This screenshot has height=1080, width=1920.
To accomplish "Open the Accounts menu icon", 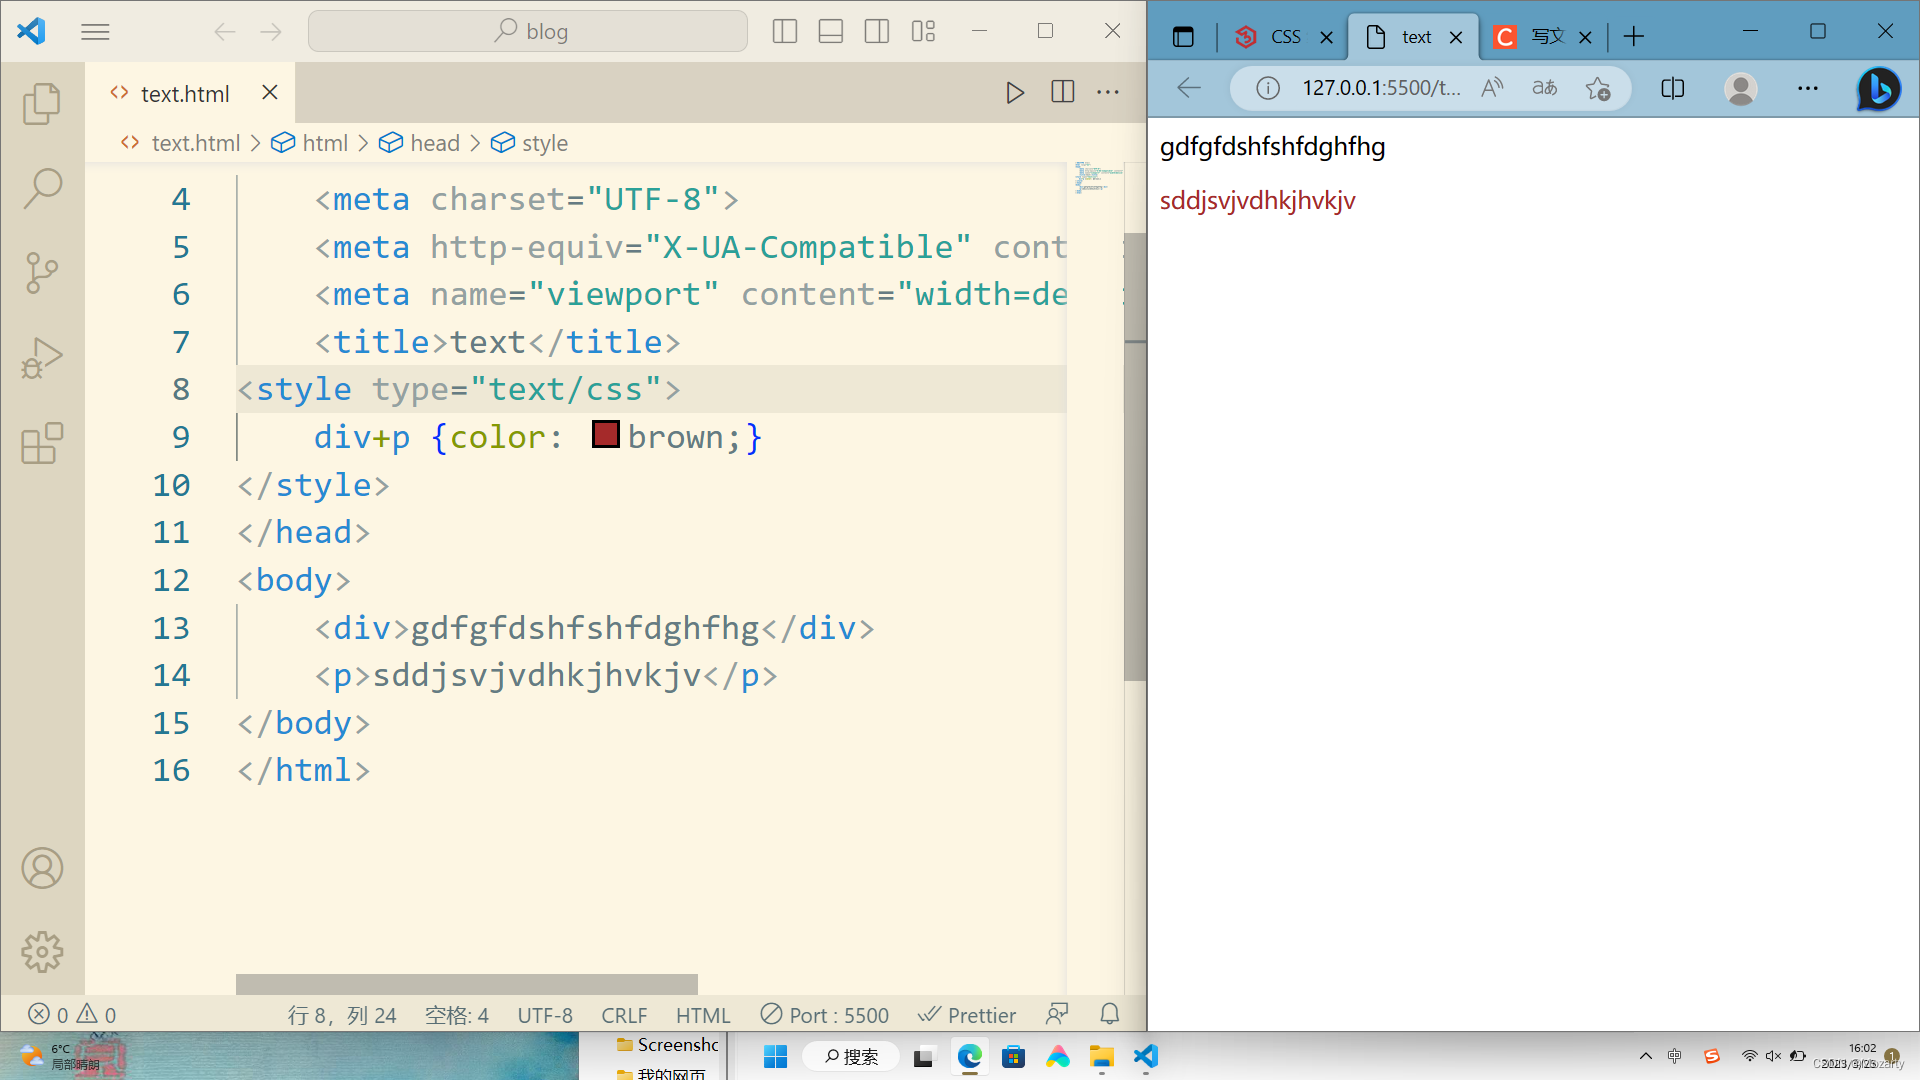I will point(42,868).
